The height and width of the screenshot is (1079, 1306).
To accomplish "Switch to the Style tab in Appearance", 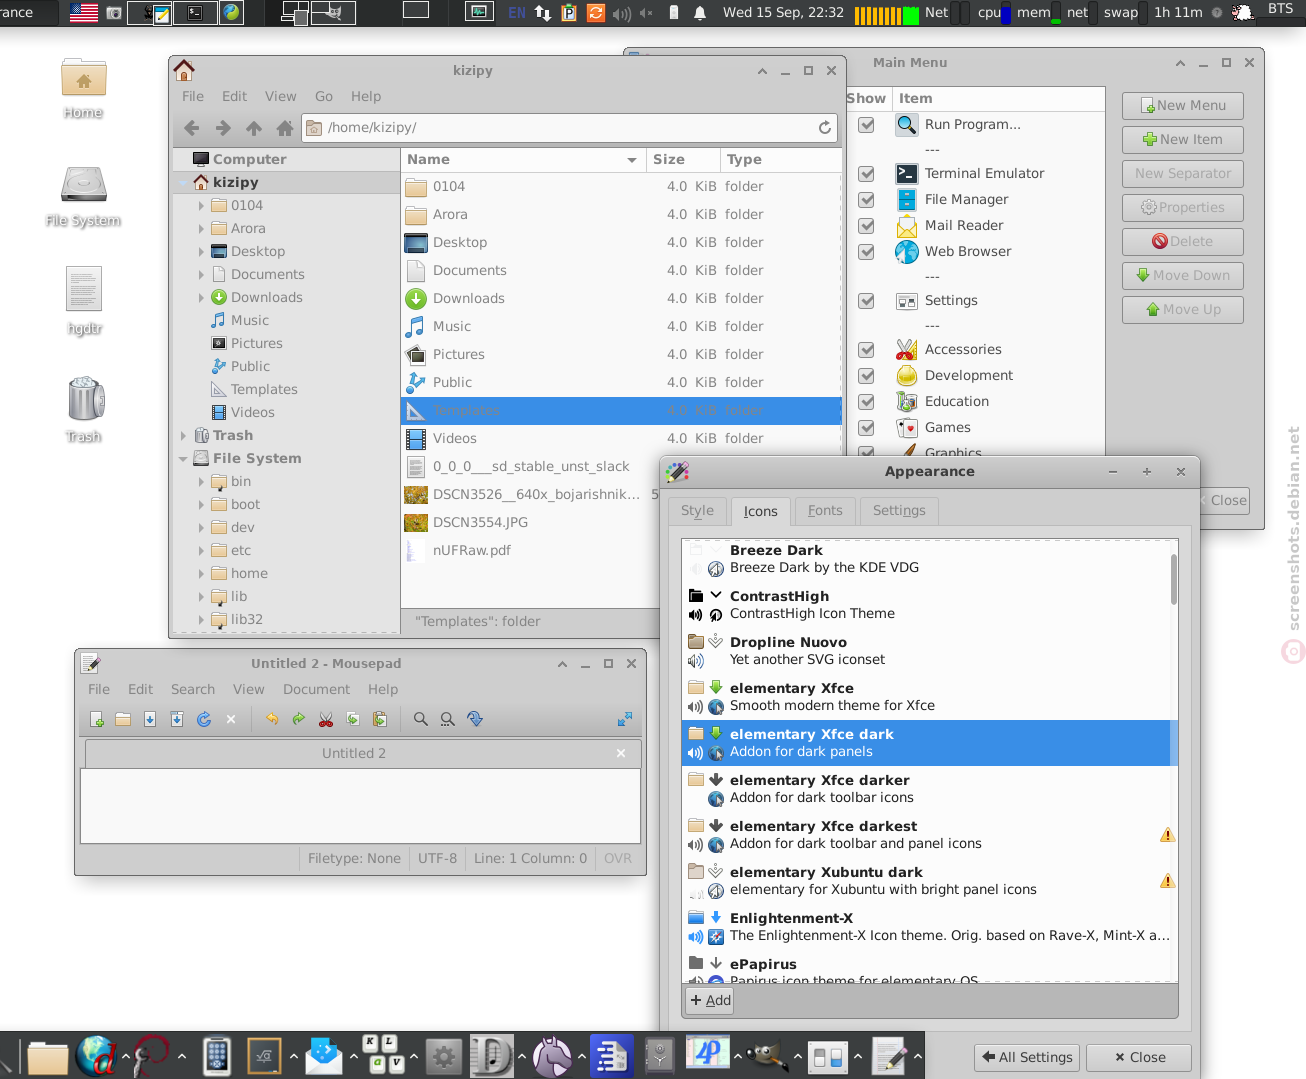I will point(698,511).
